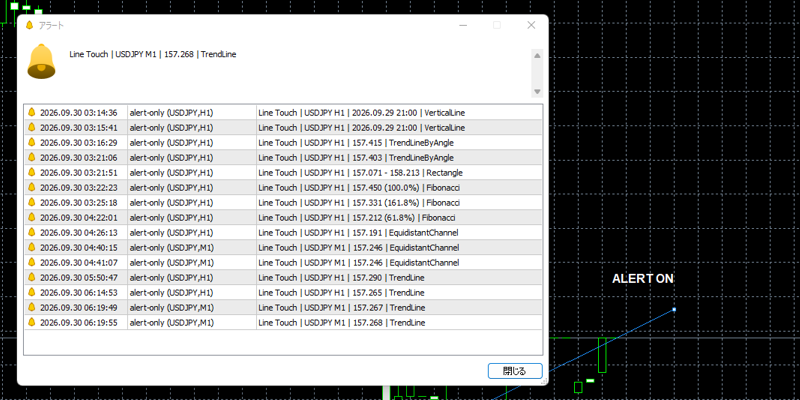Screen dimensions: 800x400
Task: Click bell icon of the 06:19:49 alert row
Action: (x=32, y=308)
